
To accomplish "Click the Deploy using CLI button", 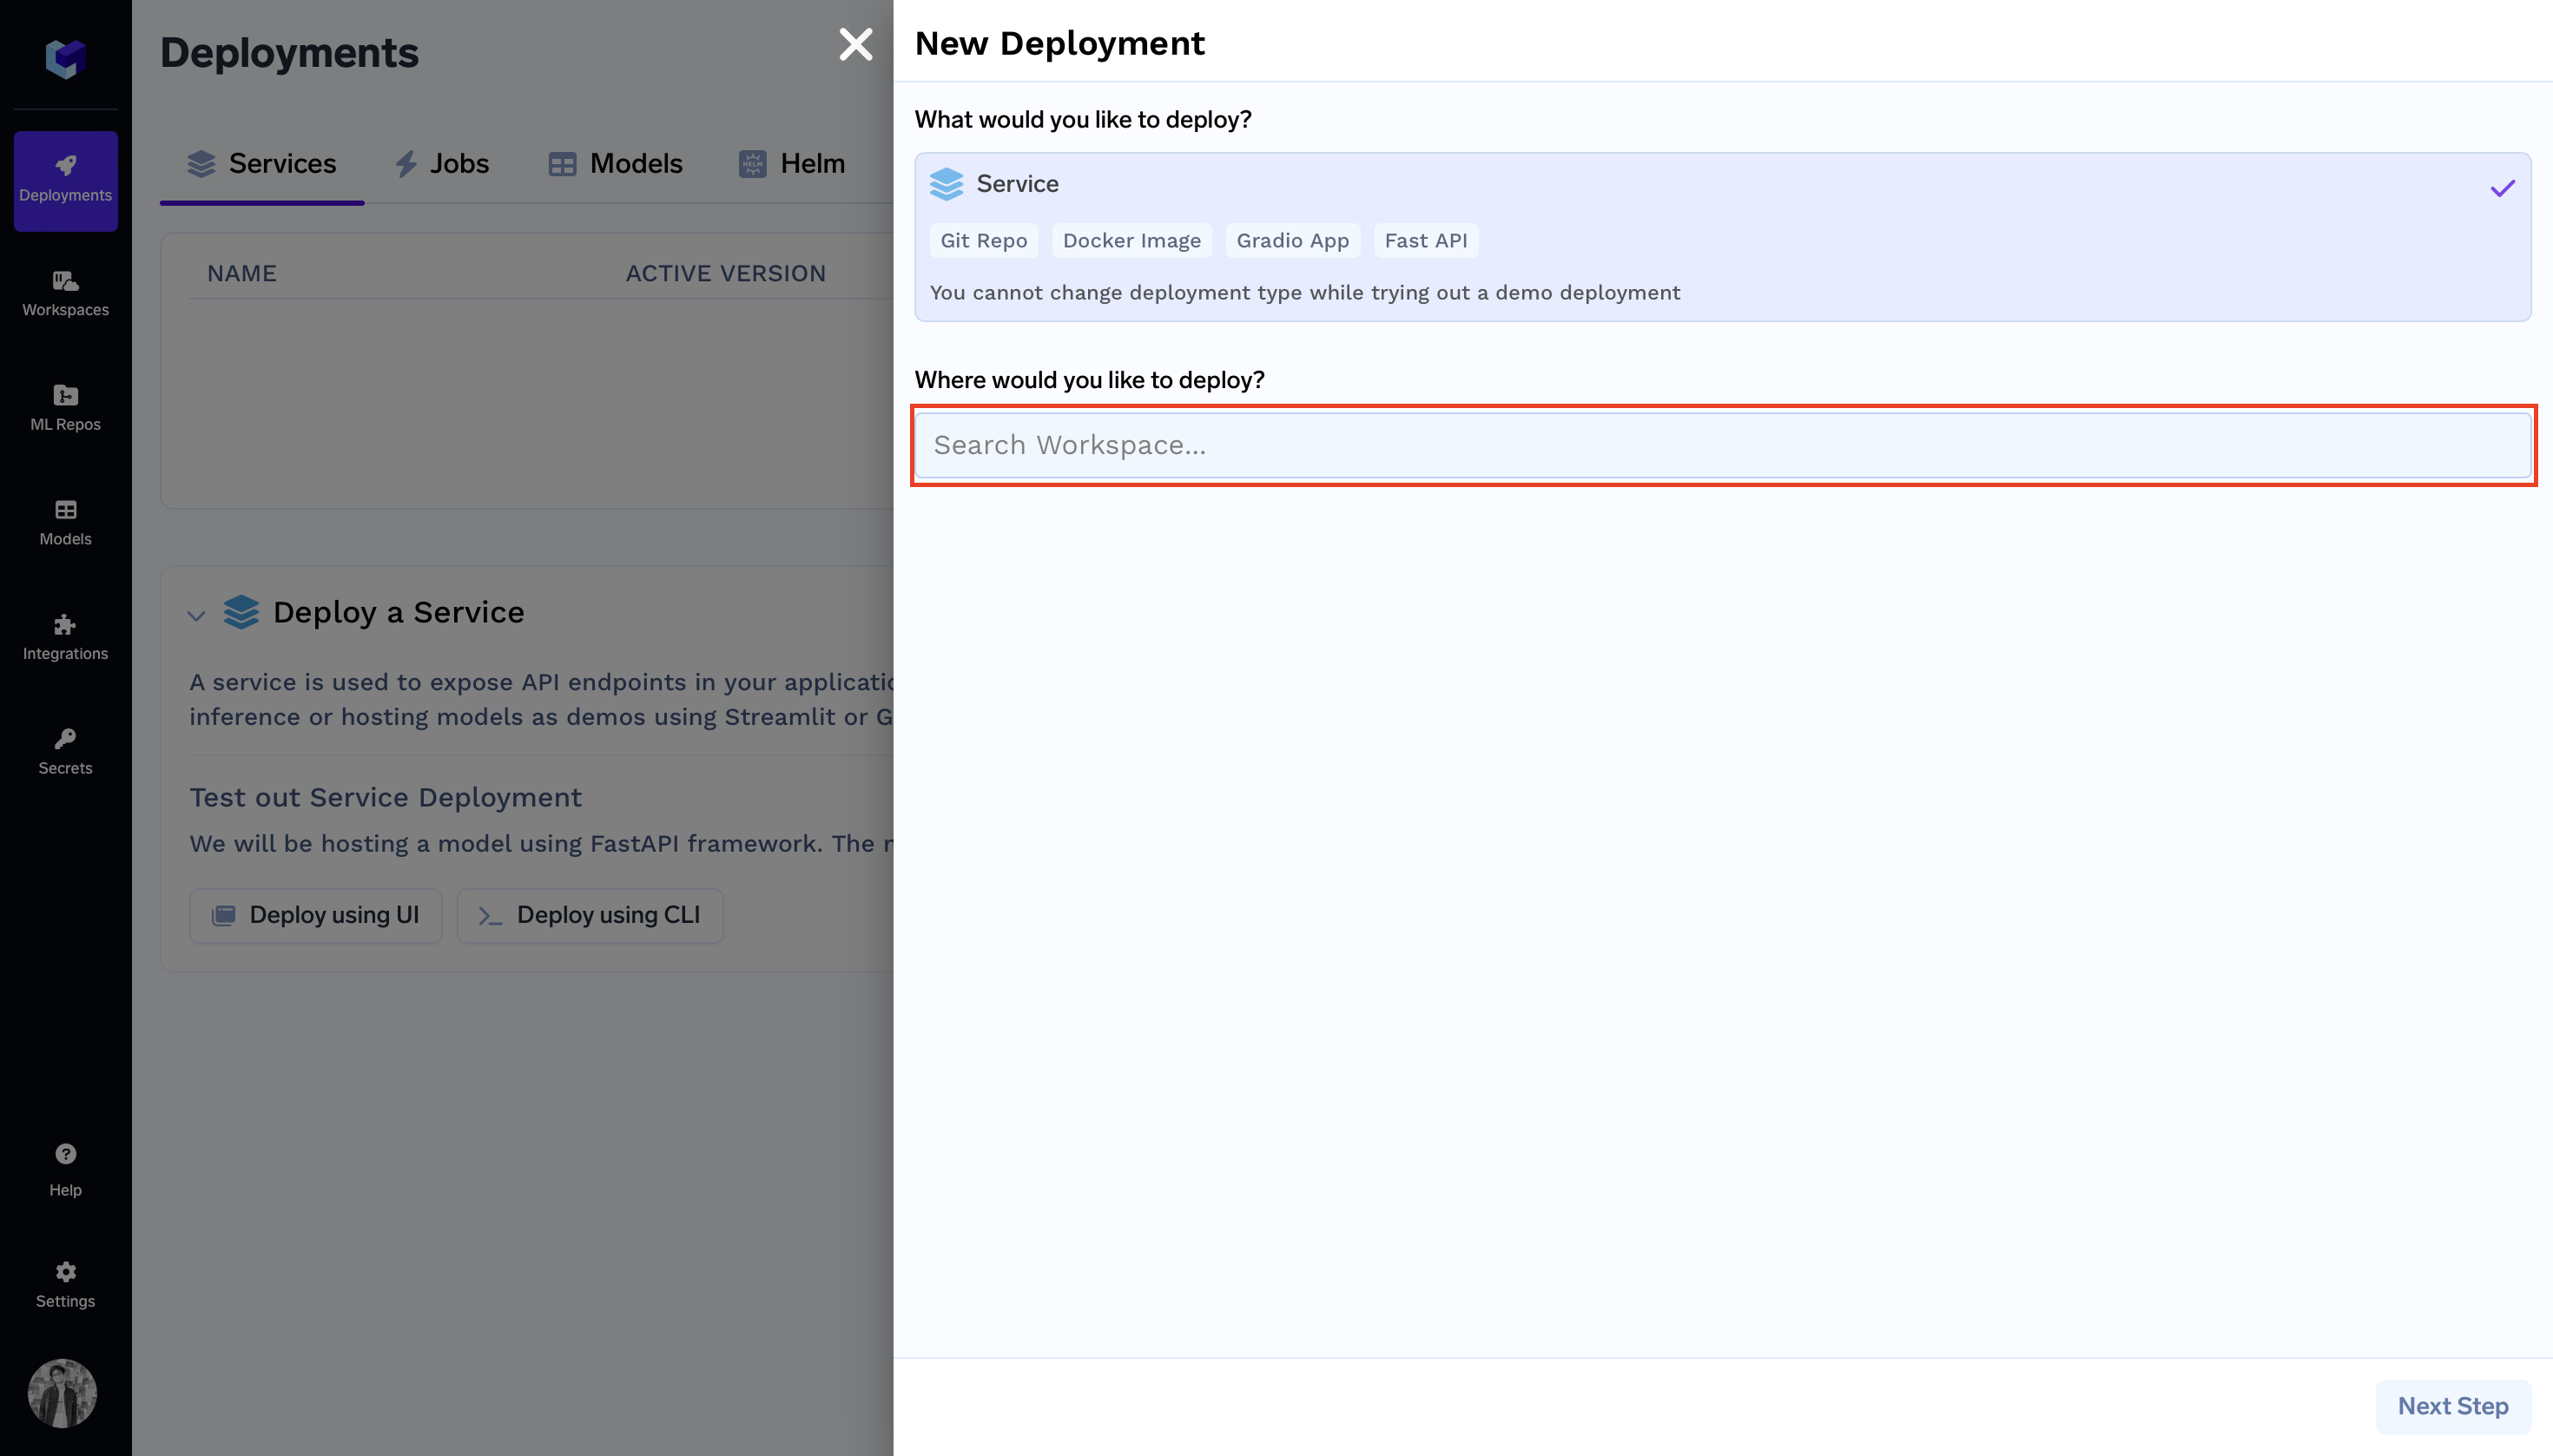I will pos(590,915).
